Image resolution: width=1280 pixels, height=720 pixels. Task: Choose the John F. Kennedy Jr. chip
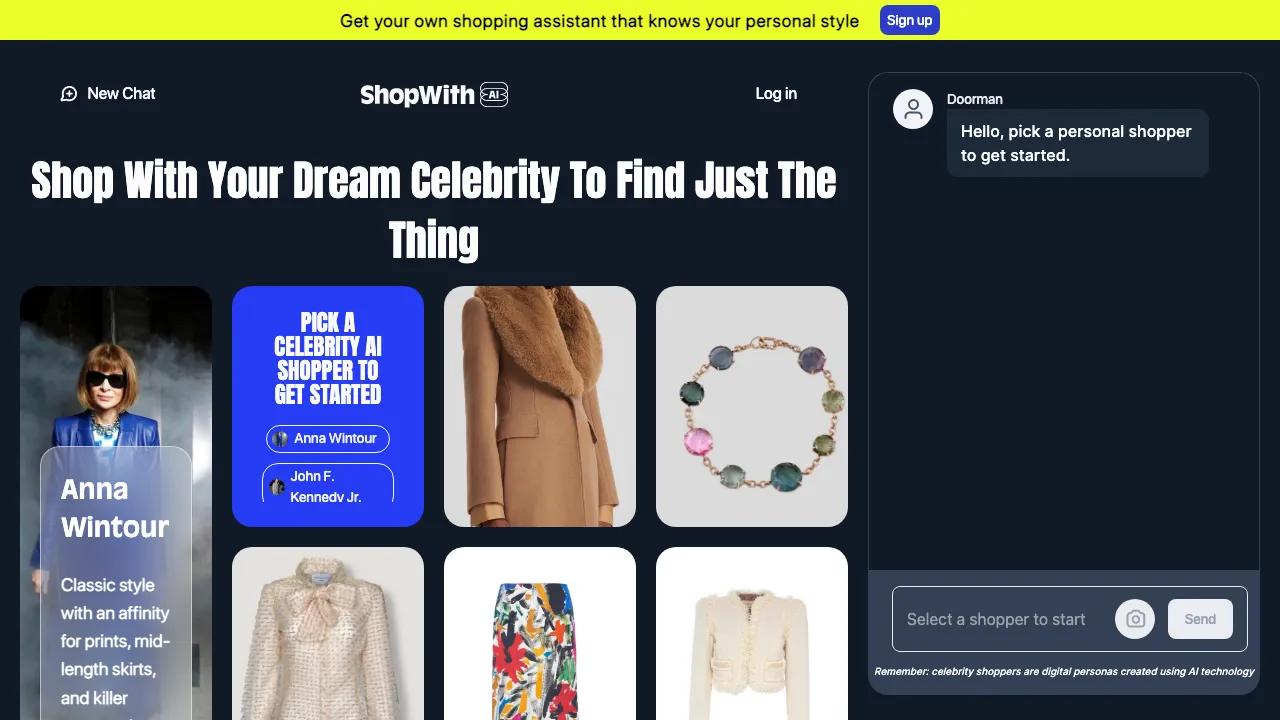click(328, 483)
